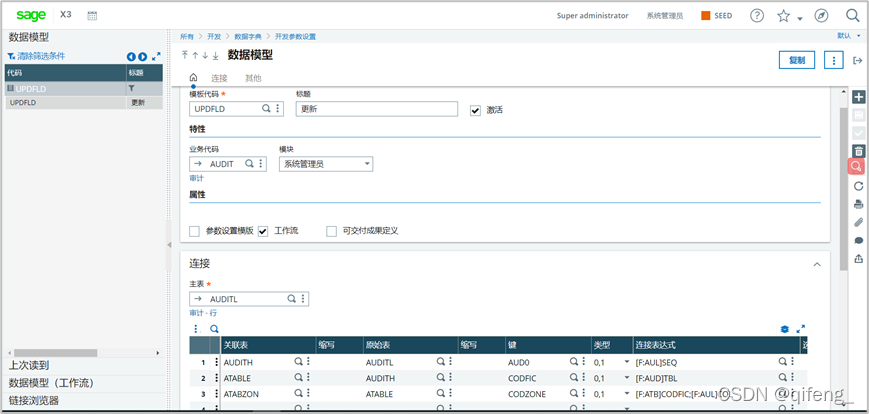Click the grid search magnifier icon
This screenshot has height=414, width=869.
214,329
